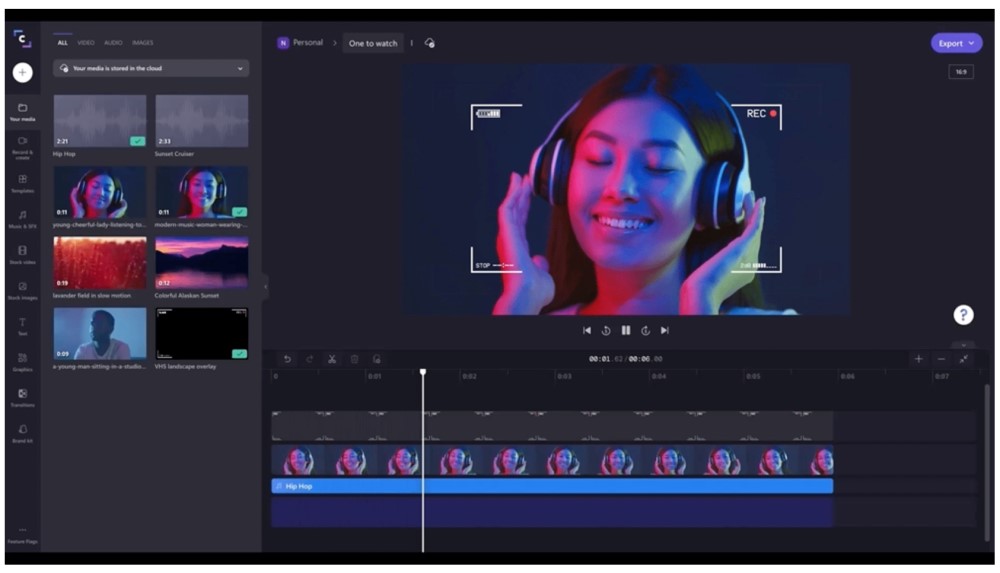This screenshot has width=1000, height=573.
Task: Skip to the start of the video
Action: [587, 331]
